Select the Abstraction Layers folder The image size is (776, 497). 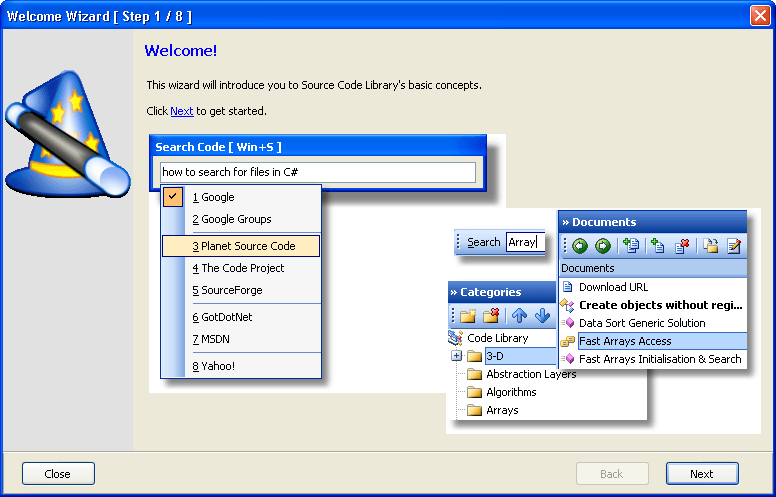(531, 374)
